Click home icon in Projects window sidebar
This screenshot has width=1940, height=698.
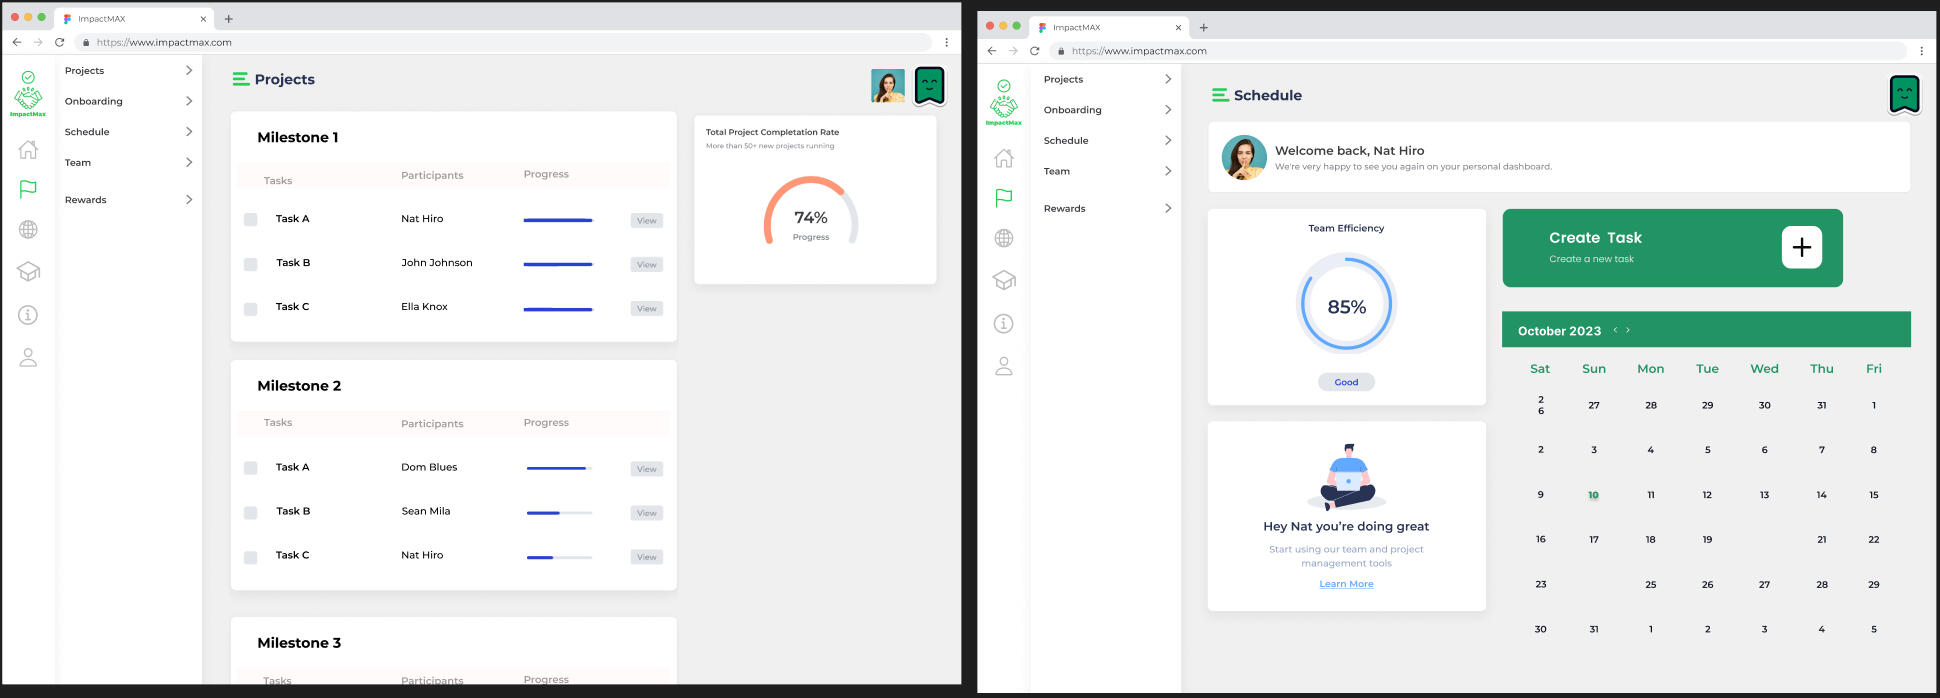pos(28,149)
